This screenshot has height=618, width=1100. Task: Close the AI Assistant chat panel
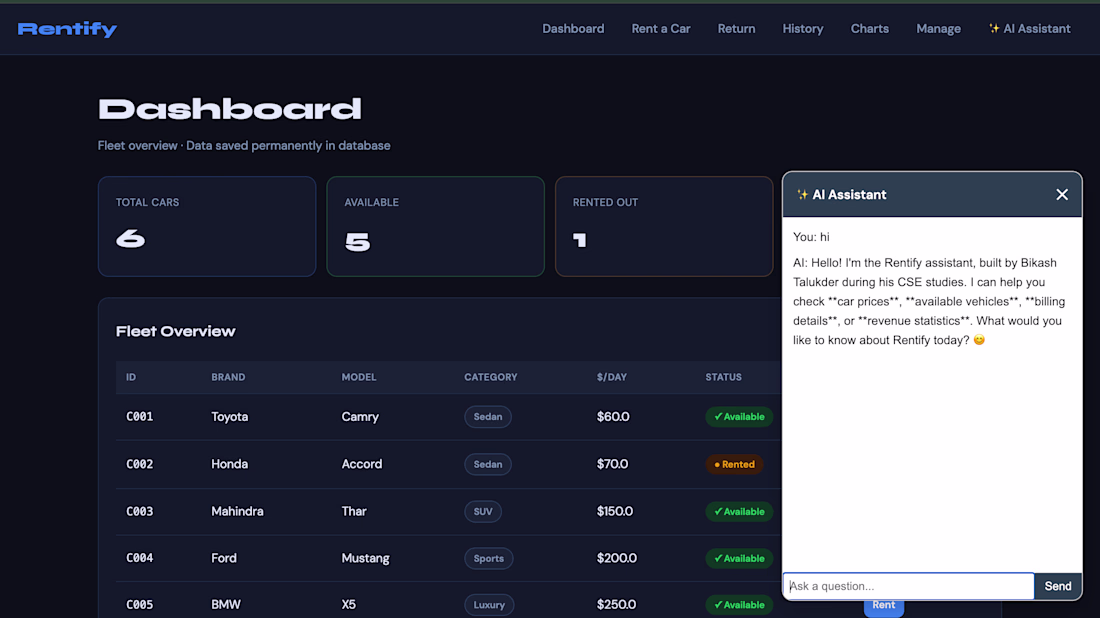[x=1062, y=195]
